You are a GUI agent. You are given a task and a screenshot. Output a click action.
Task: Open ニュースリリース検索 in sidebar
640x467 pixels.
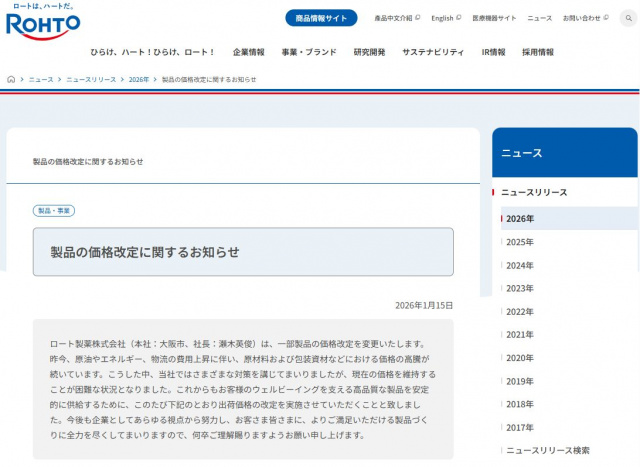[548, 451]
